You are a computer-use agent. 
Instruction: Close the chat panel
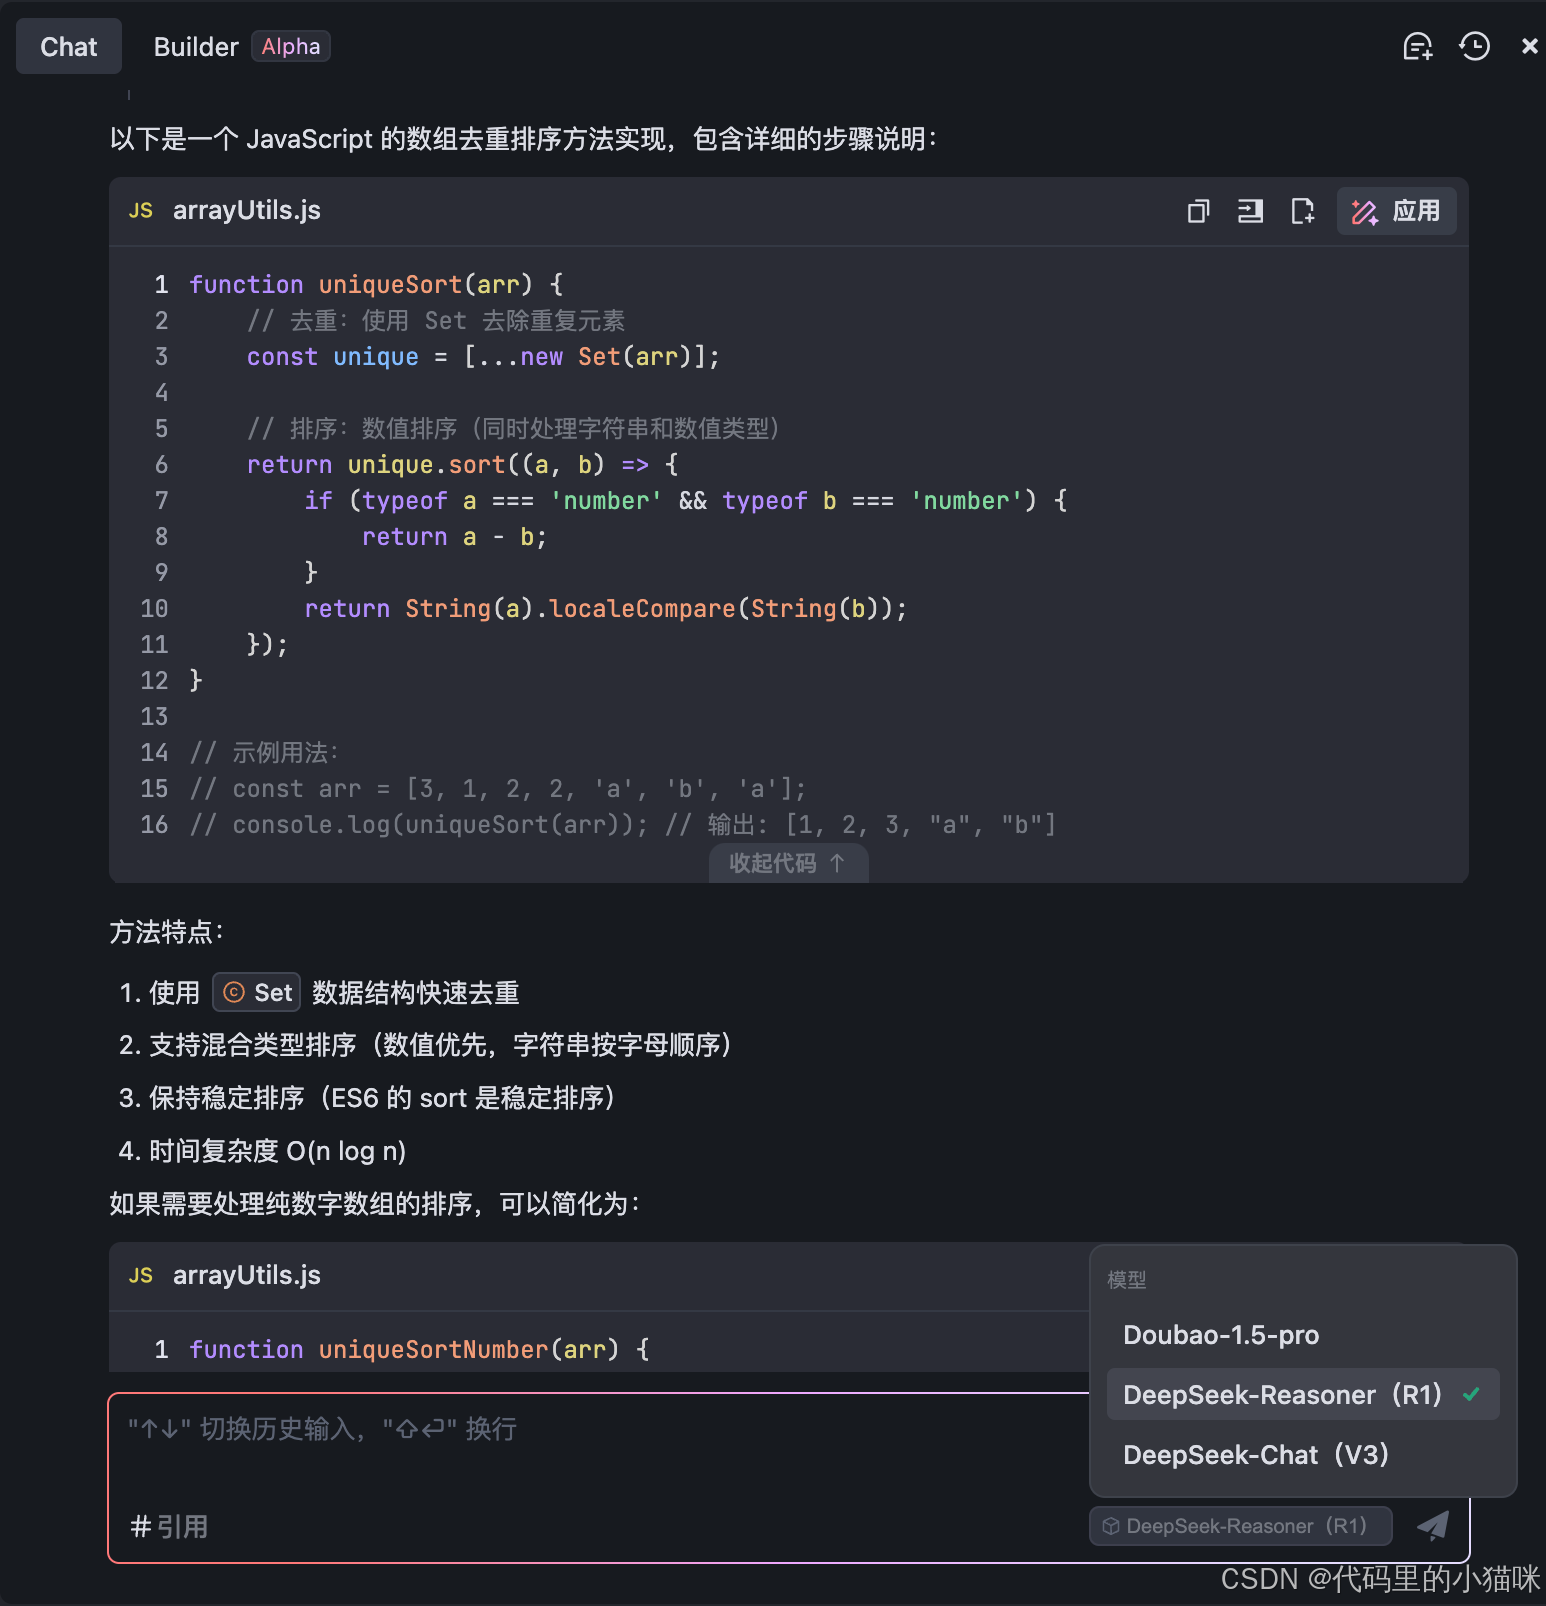[x=1529, y=46]
